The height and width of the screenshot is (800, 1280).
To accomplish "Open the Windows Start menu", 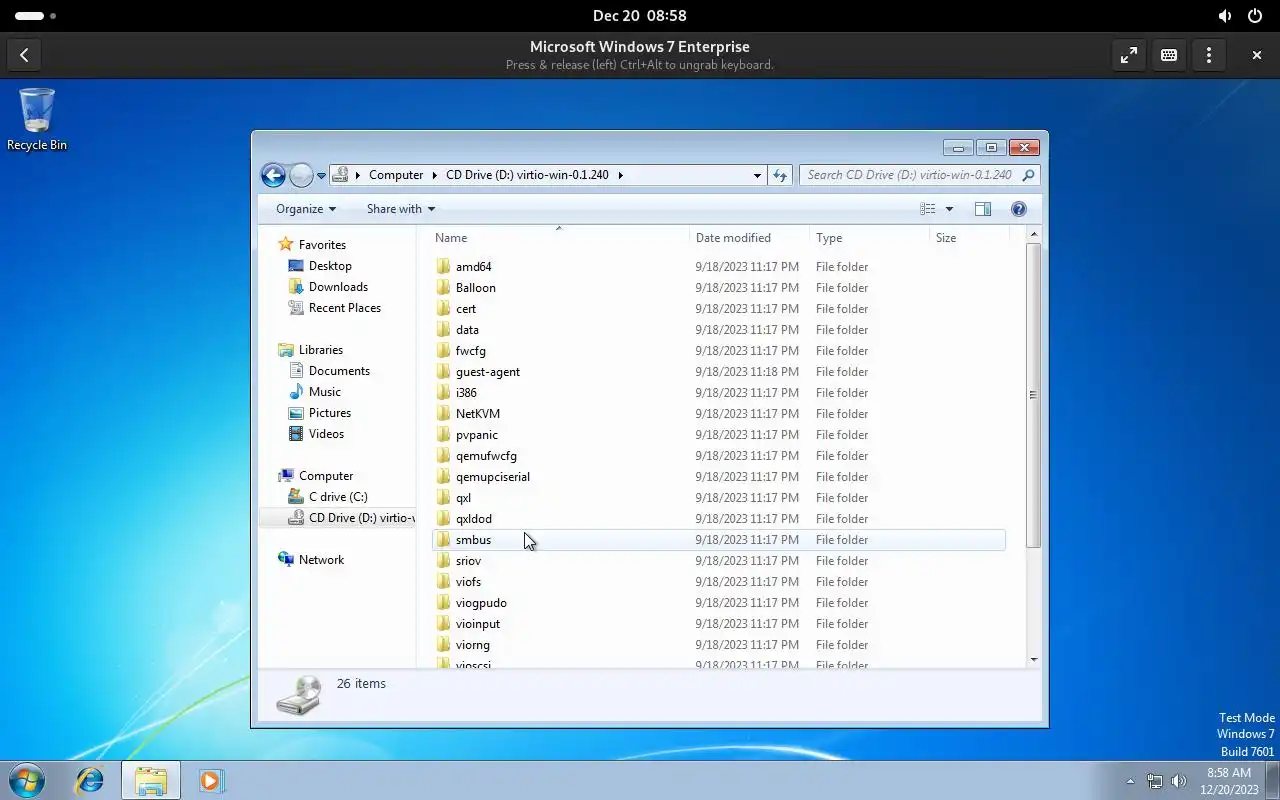I will point(26,780).
